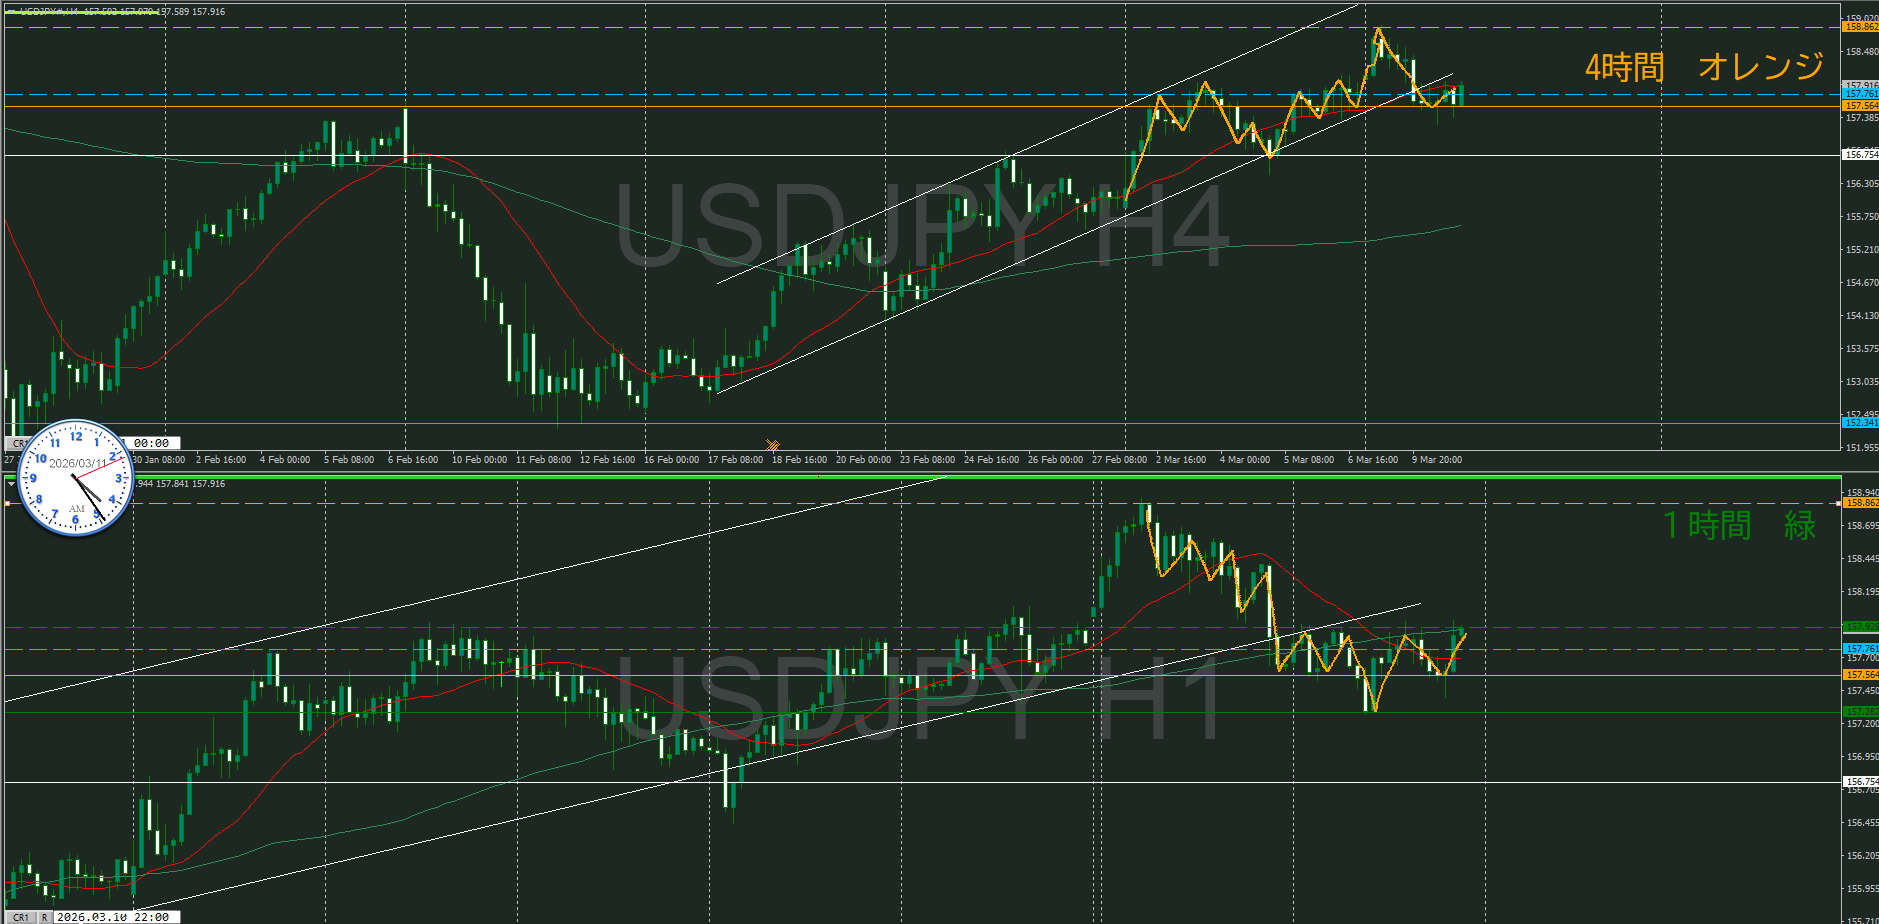Select orange line handle at H1 chart left edge

click(8, 503)
